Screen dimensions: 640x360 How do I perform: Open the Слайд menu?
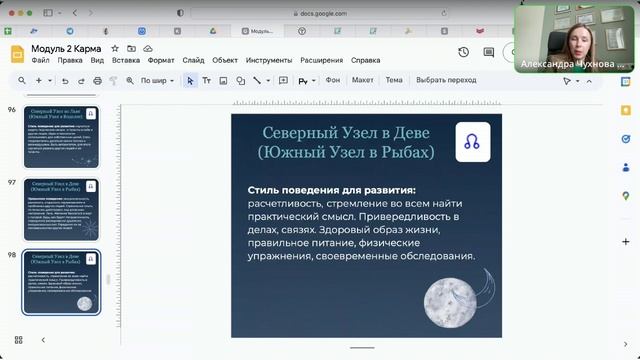coord(193,60)
